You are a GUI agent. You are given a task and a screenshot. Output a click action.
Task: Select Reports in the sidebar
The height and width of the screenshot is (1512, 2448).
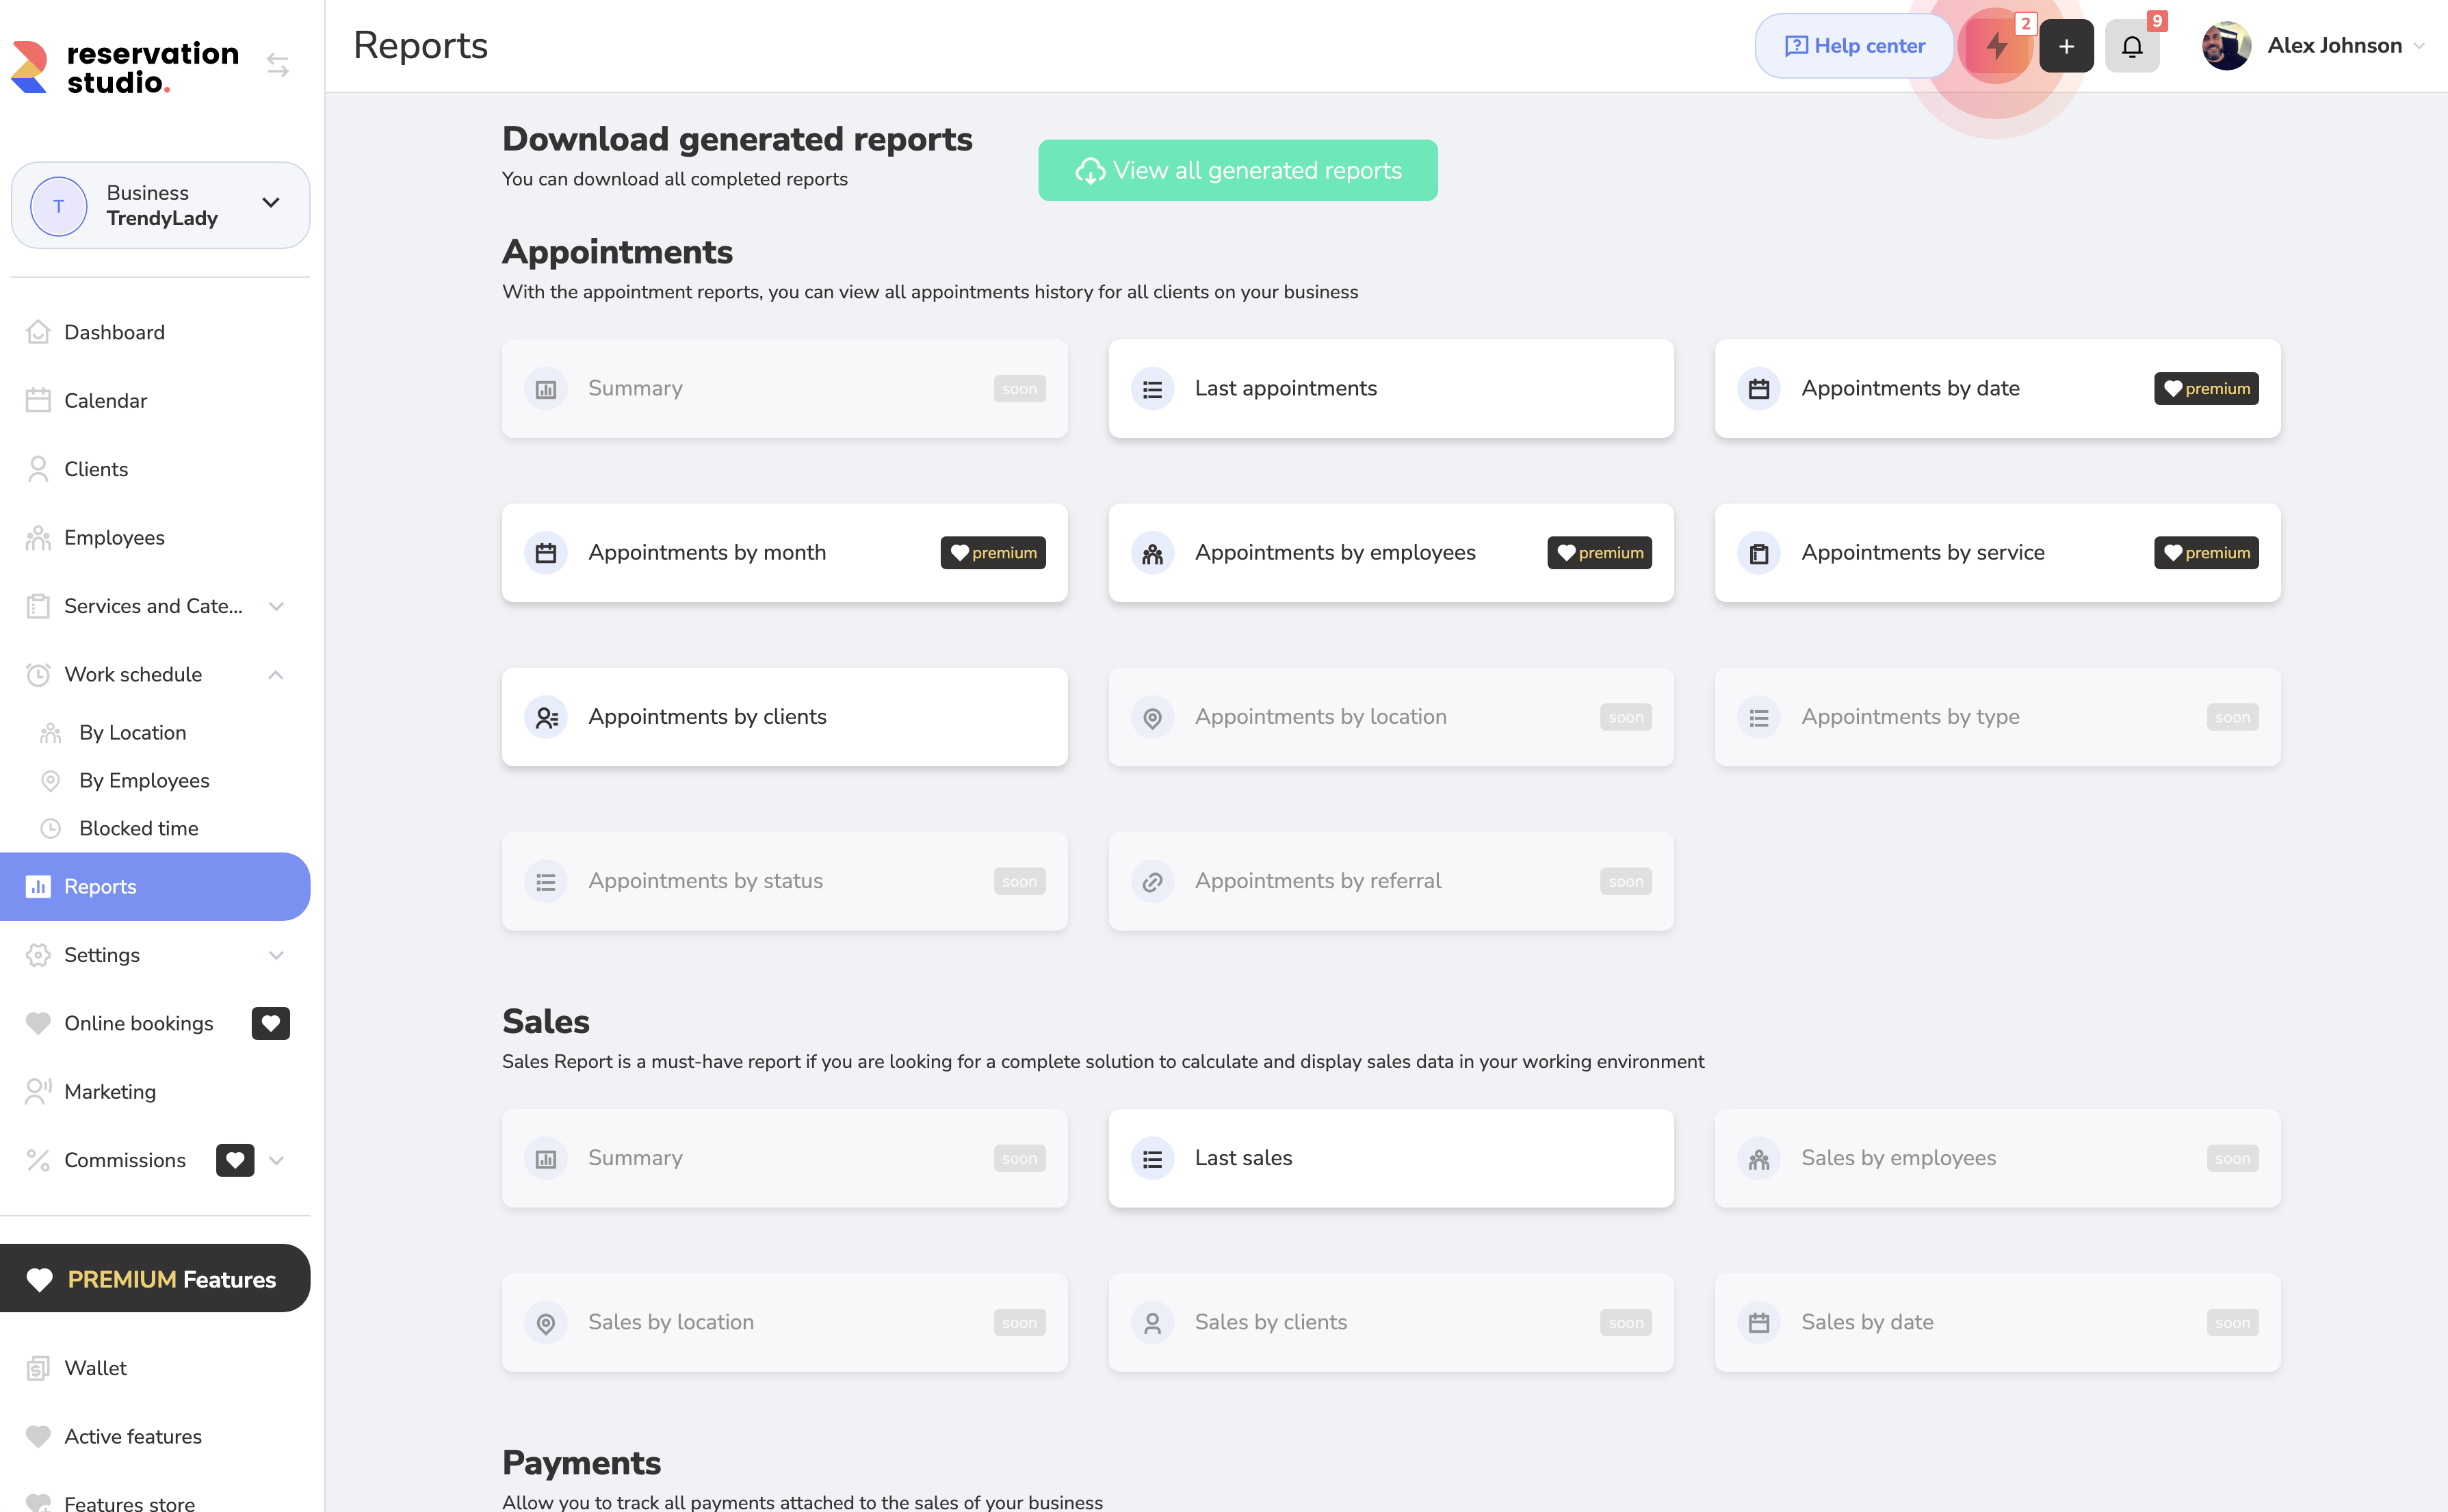[100, 886]
